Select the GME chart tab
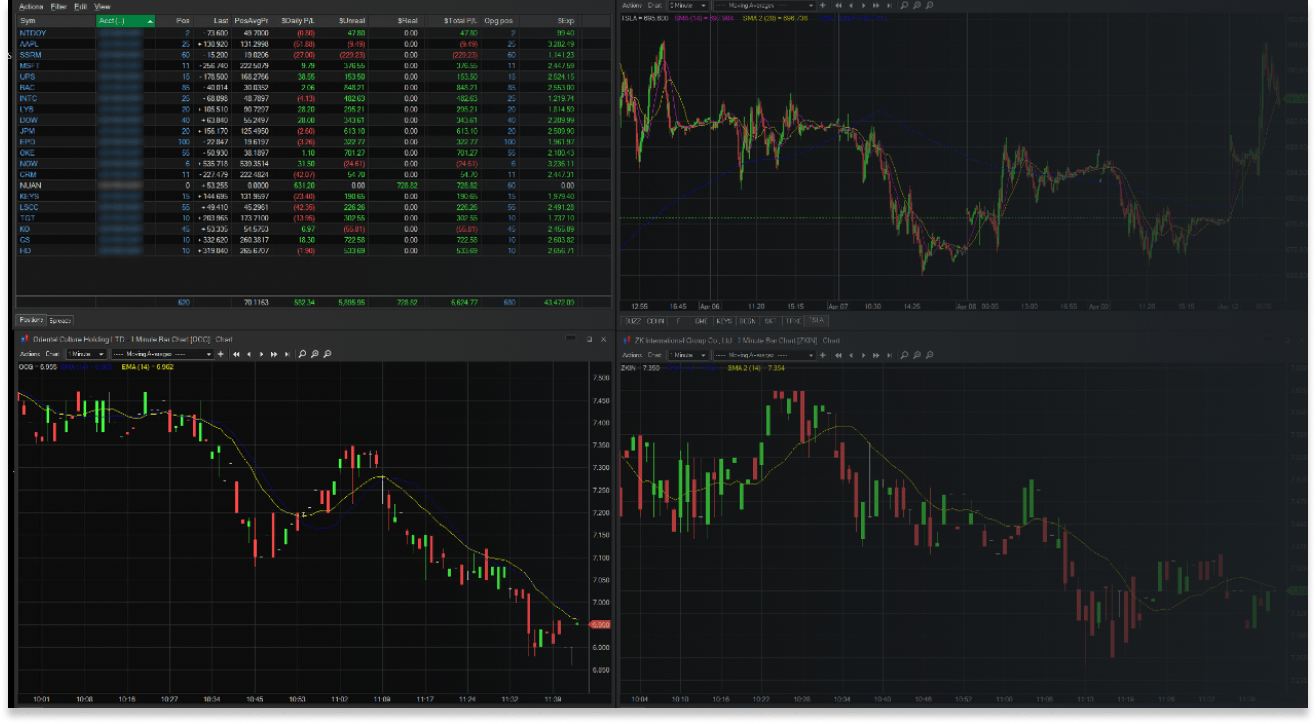Screen dimensions: 1316x724 point(702,321)
